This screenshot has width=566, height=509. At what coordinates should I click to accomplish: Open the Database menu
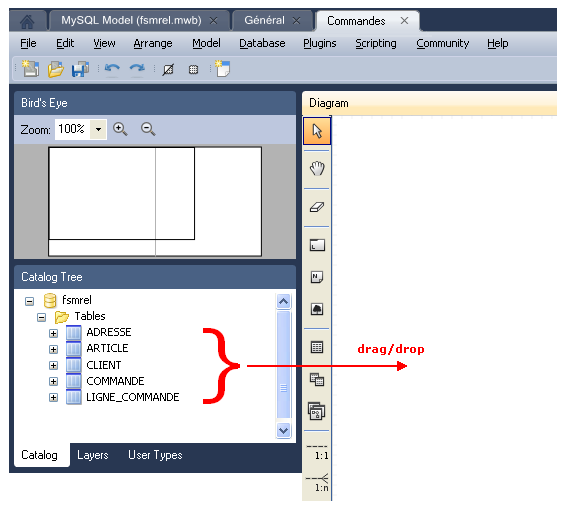tap(262, 43)
